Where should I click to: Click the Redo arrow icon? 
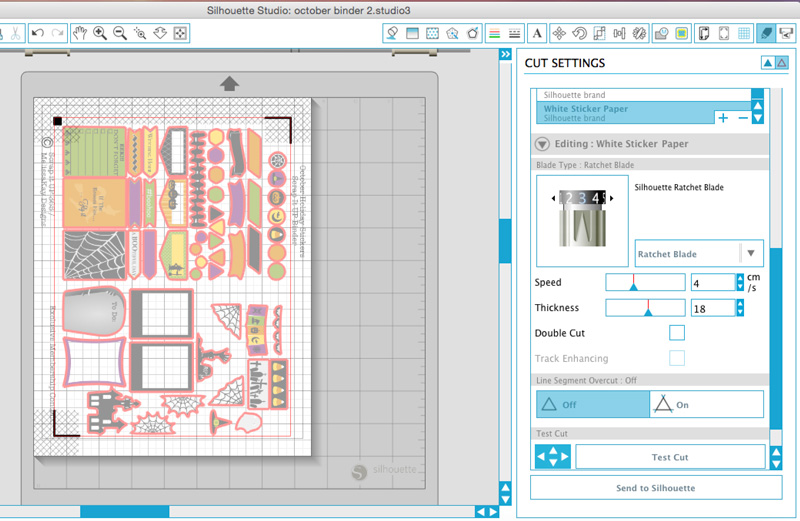point(58,34)
